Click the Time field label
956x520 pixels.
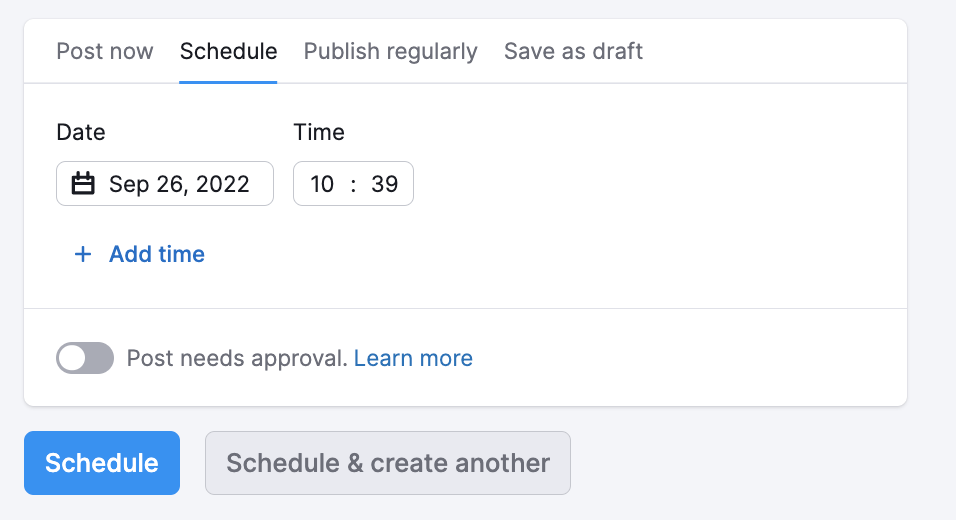click(x=319, y=132)
